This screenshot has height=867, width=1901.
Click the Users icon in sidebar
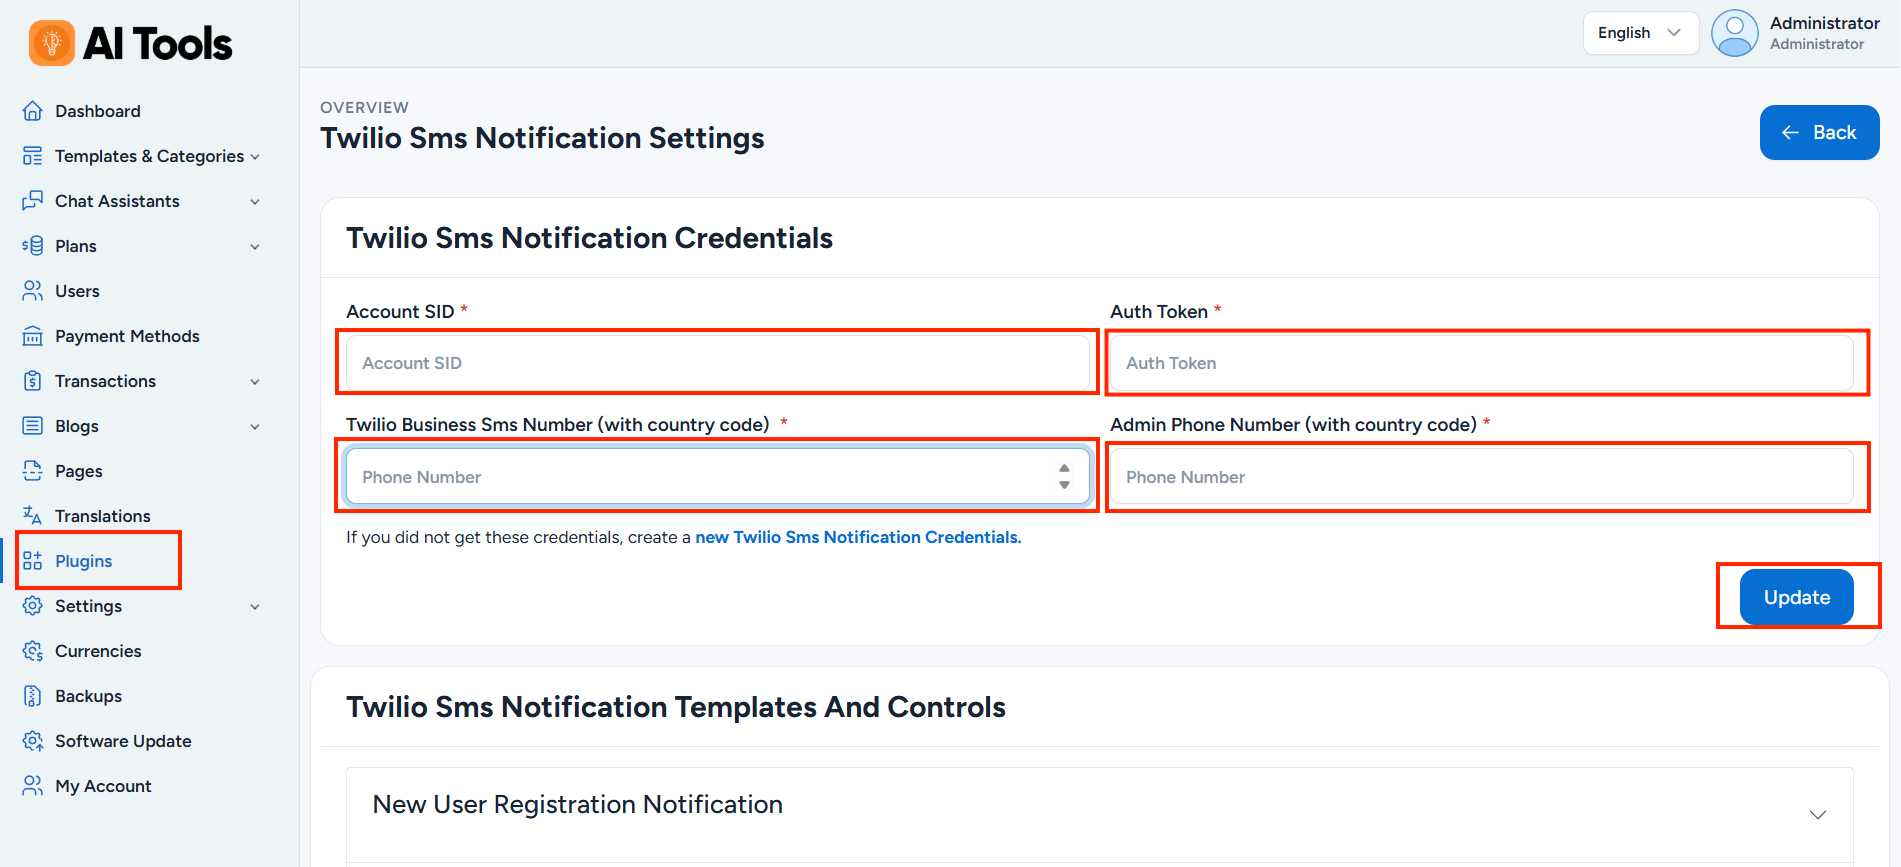(x=33, y=291)
